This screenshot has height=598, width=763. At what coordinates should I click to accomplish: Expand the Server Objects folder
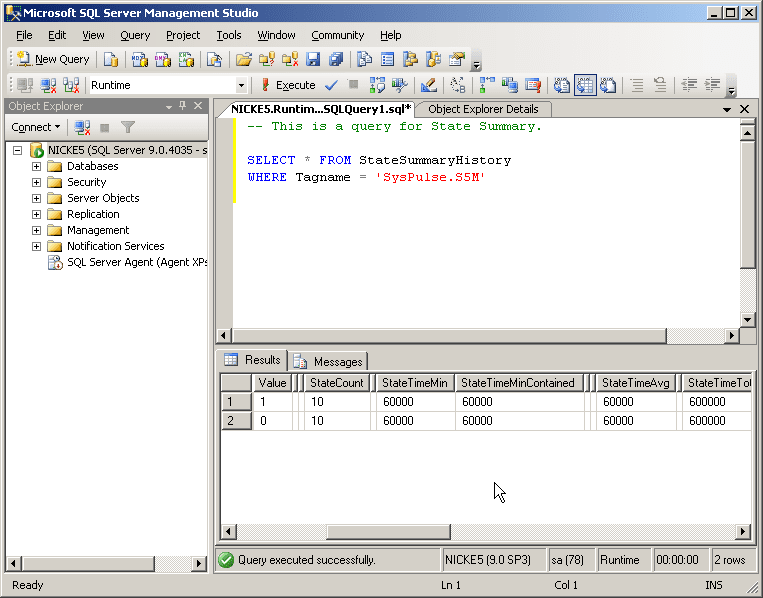point(36,199)
